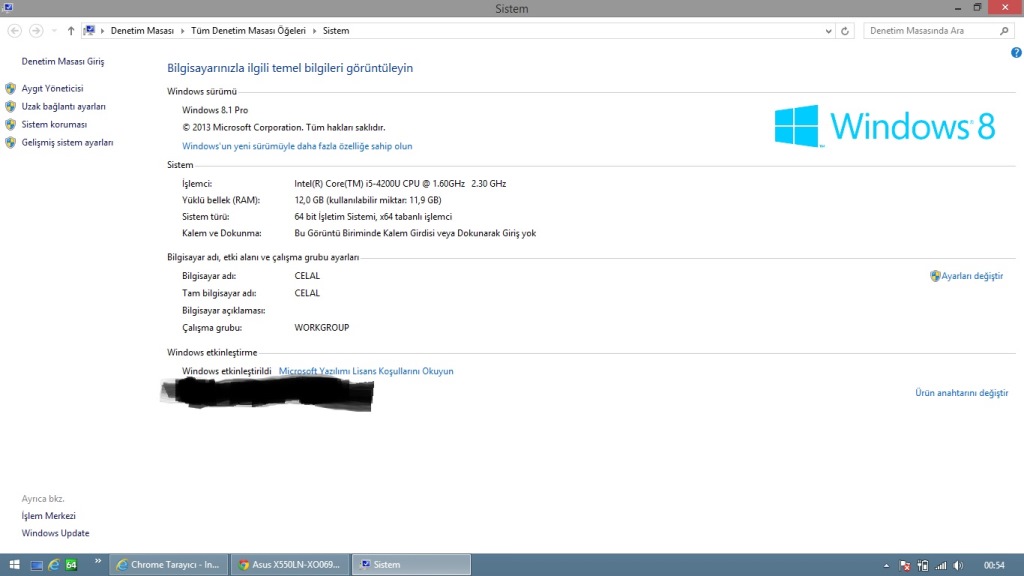
Task: Open Help with the blue question mark
Action: click(x=1016, y=53)
